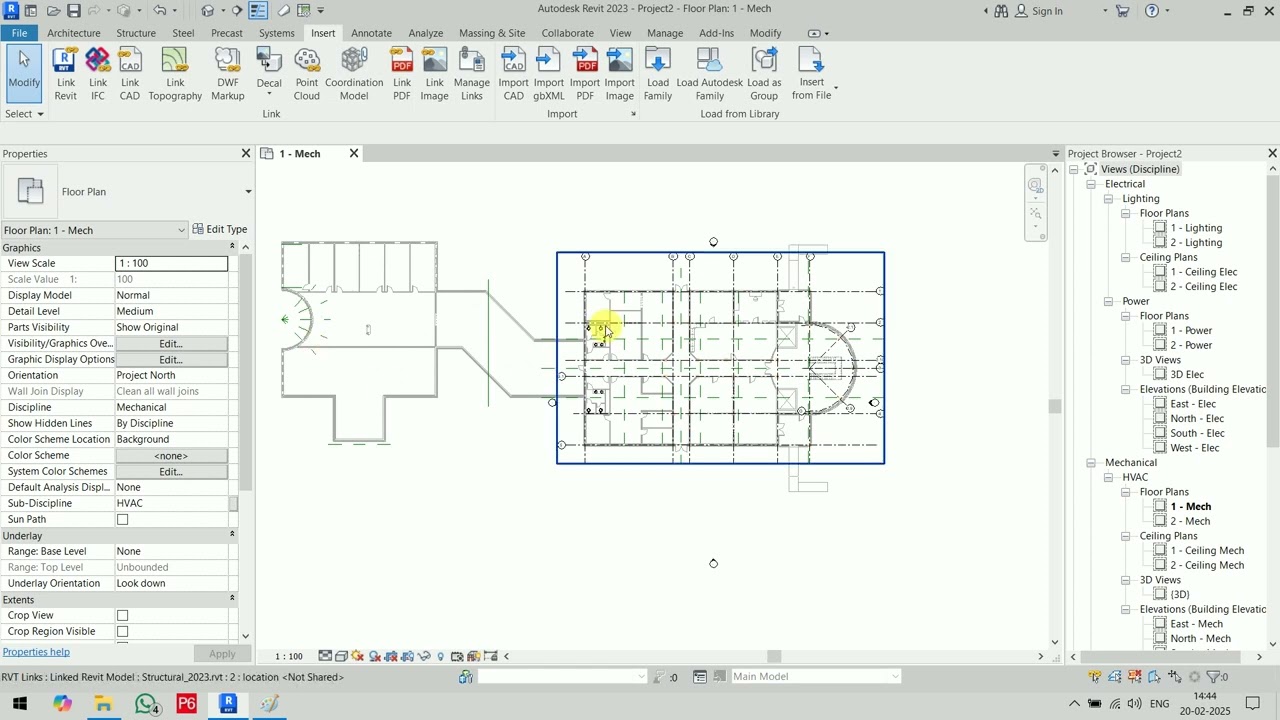Screen dimensions: 1280x720
Task: Select the Link Revit tool
Action: (x=65, y=74)
